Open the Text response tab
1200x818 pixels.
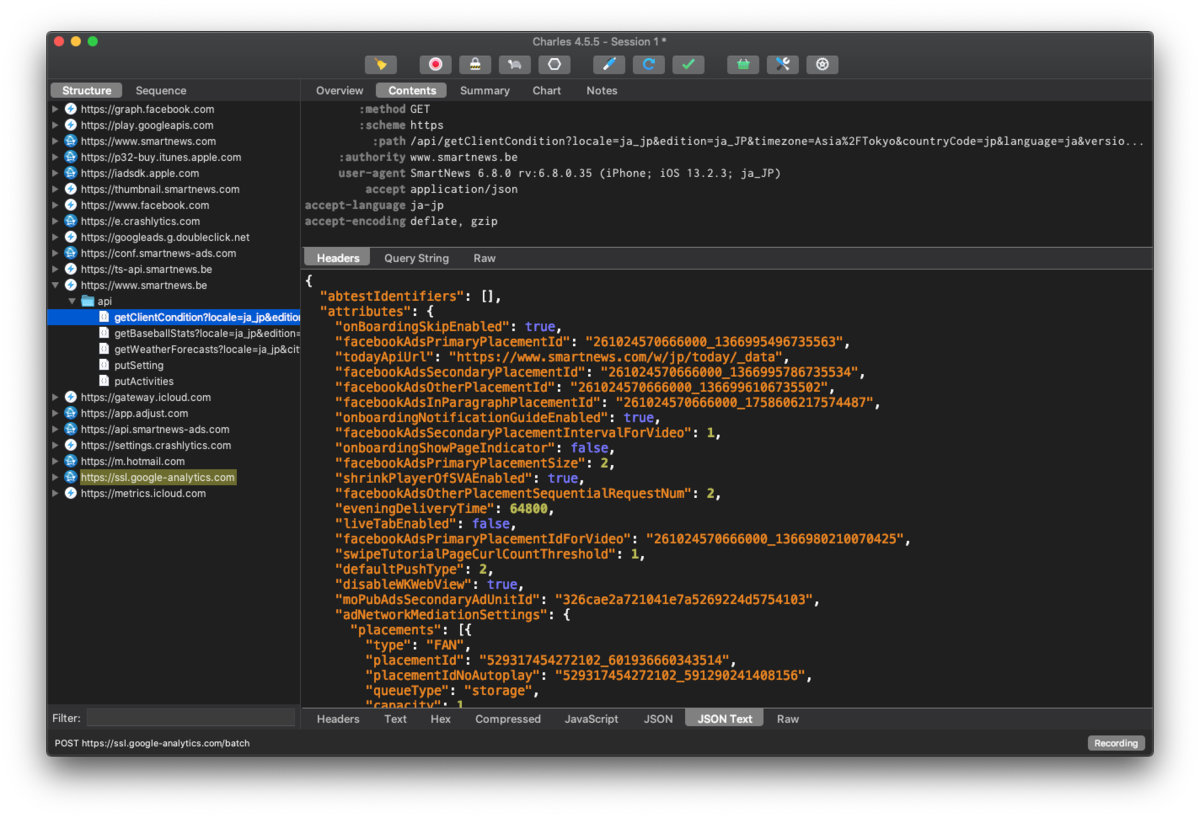pyautogui.click(x=396, y=719)
